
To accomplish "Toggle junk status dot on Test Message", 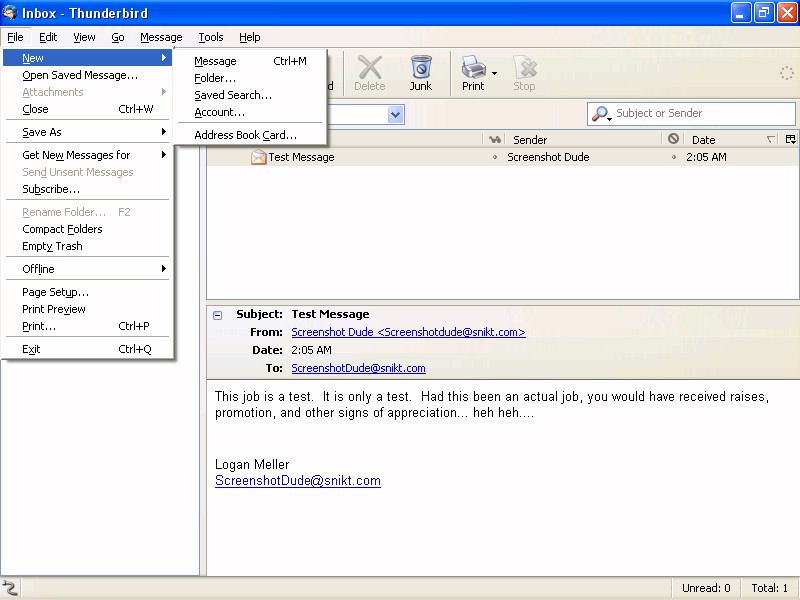I will pos(673,157).
